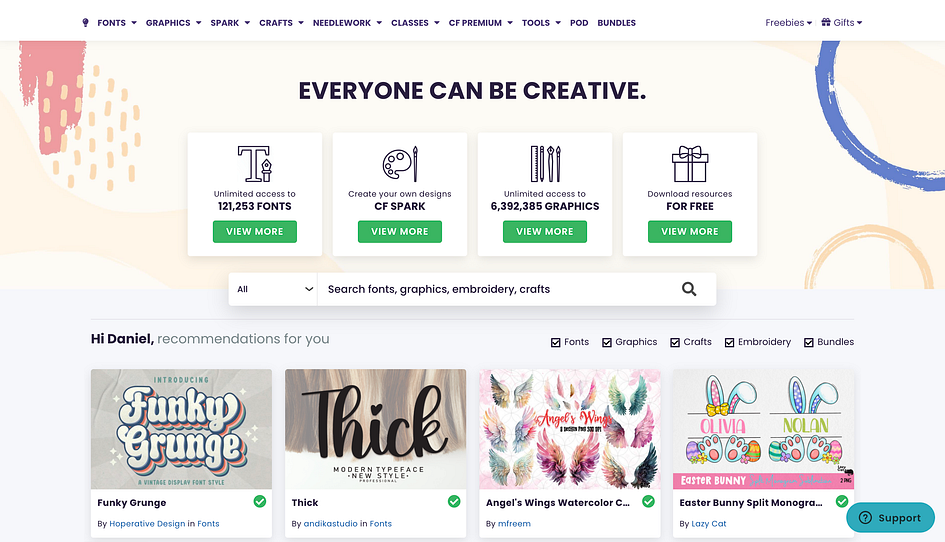Viewport: 945px width, 542px height.
Task: Click the font letter T icon
Action: pos(254,163)
